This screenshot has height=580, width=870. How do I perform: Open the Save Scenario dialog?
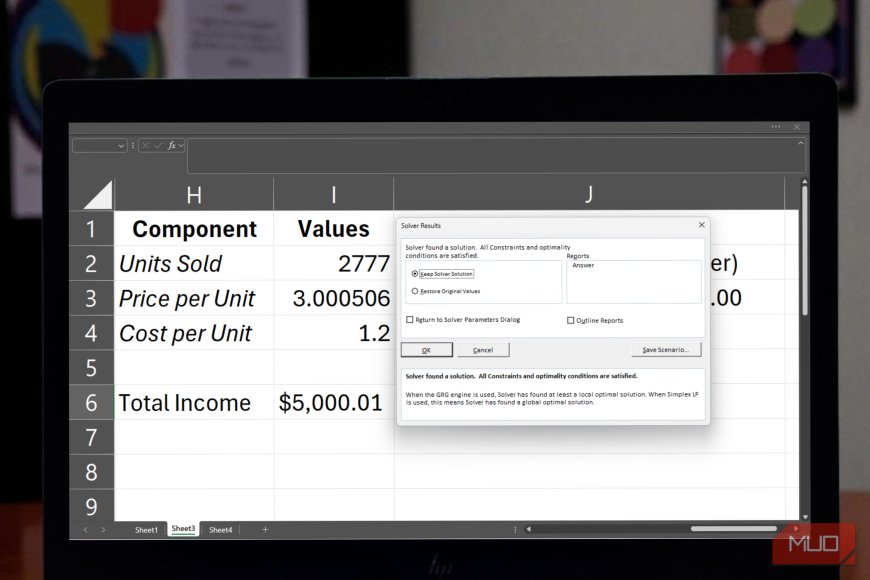(x=667, y=350)
